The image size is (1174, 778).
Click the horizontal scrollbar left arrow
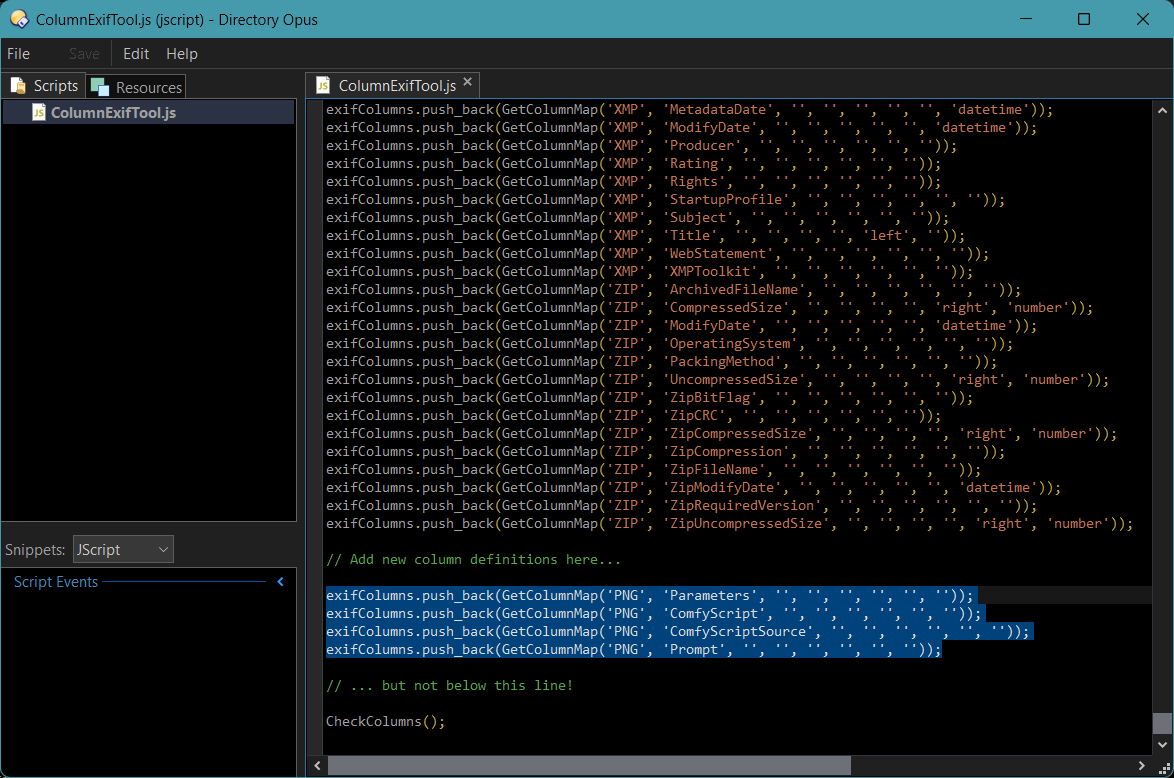317,766
